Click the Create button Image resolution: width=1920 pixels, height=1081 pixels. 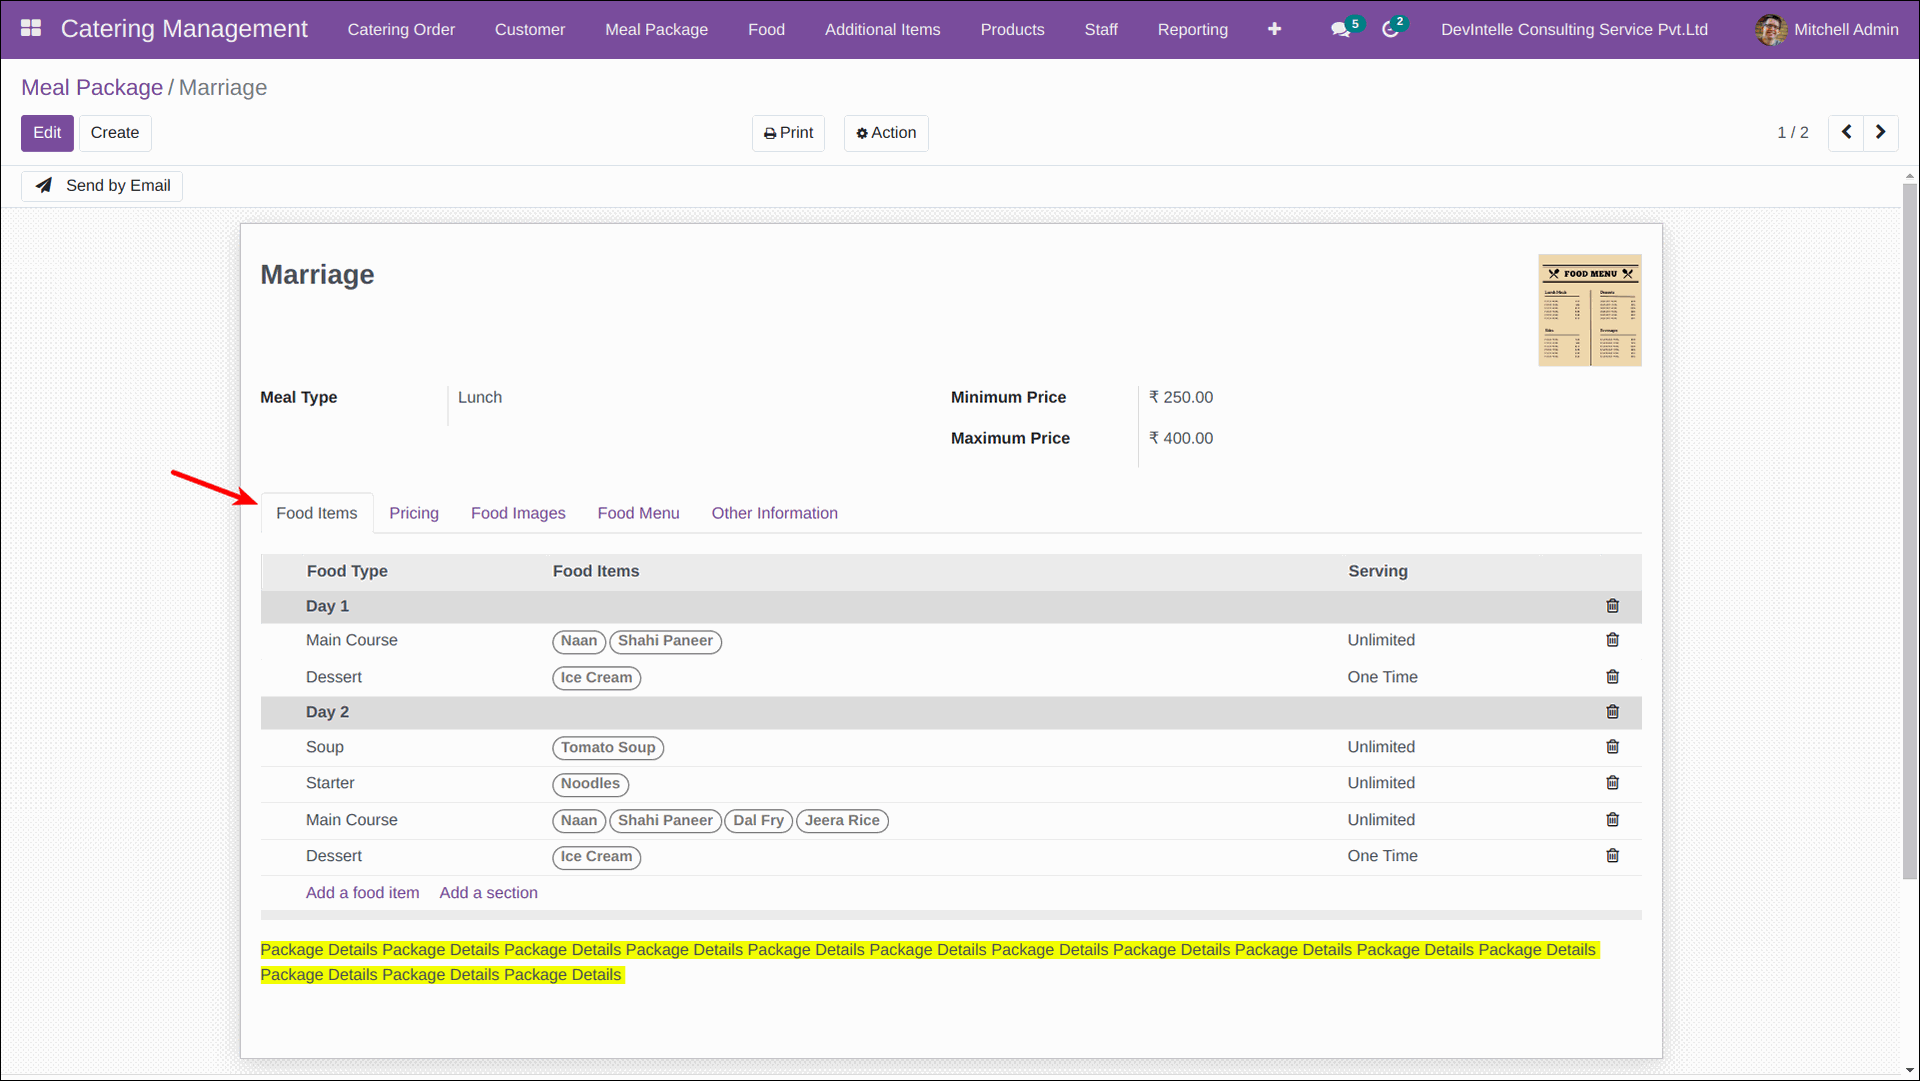pos(114,132)
